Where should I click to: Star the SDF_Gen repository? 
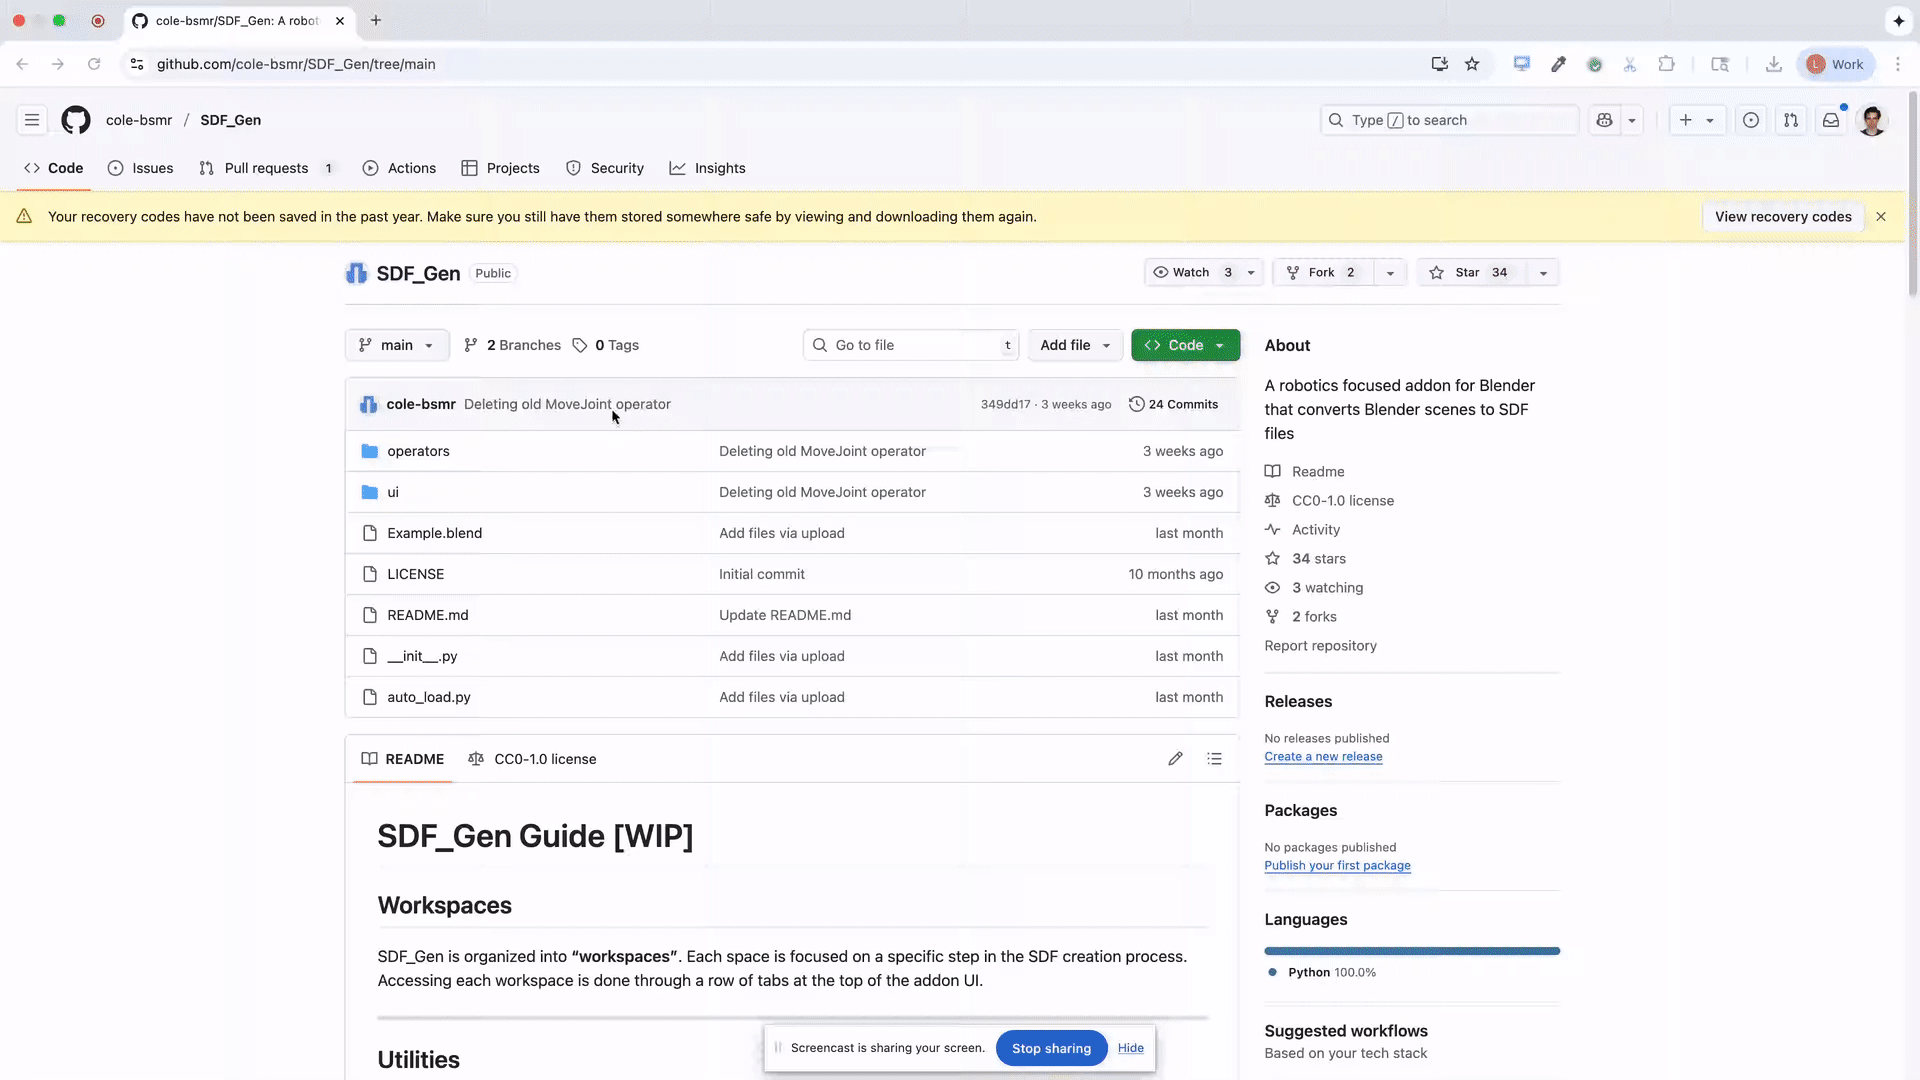[x=1468, y=273]
